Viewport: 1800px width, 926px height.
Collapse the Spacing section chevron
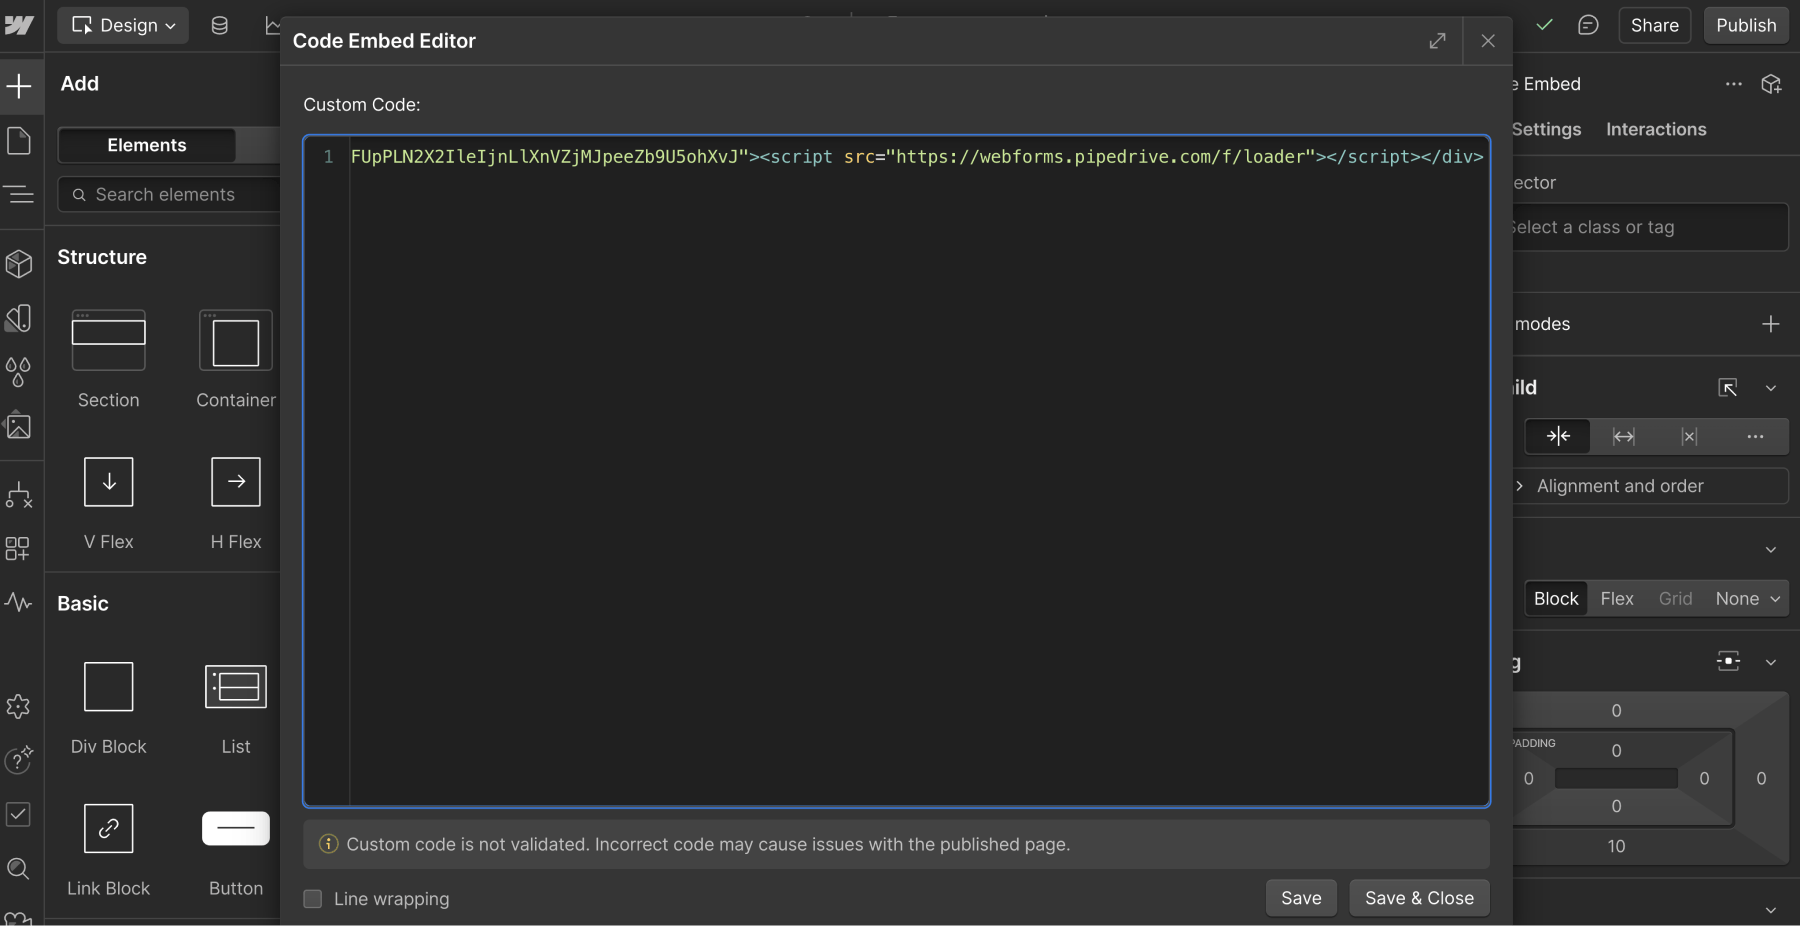(1771, 662)
